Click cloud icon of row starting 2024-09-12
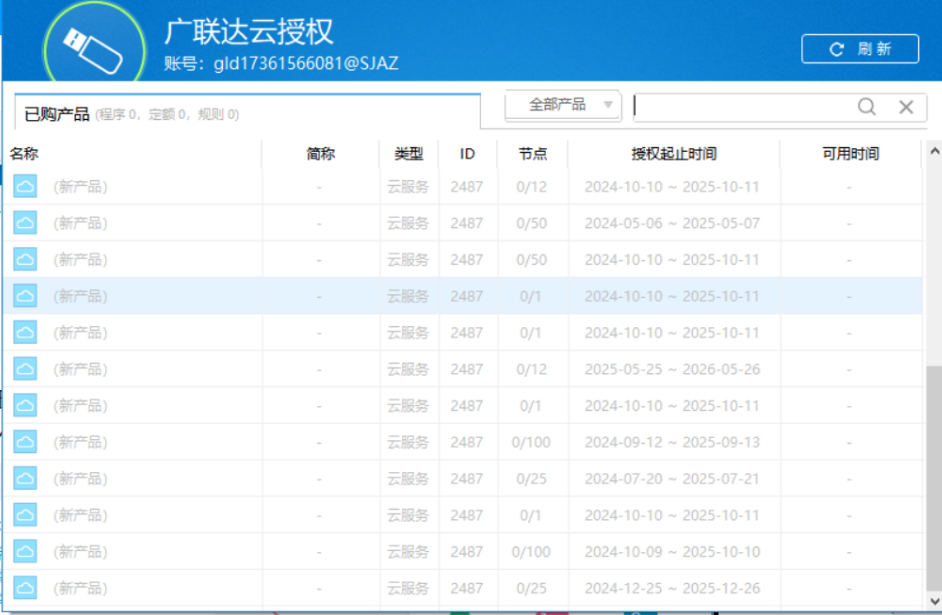This screenshot has width=942, height=615. tap(25, 442)
